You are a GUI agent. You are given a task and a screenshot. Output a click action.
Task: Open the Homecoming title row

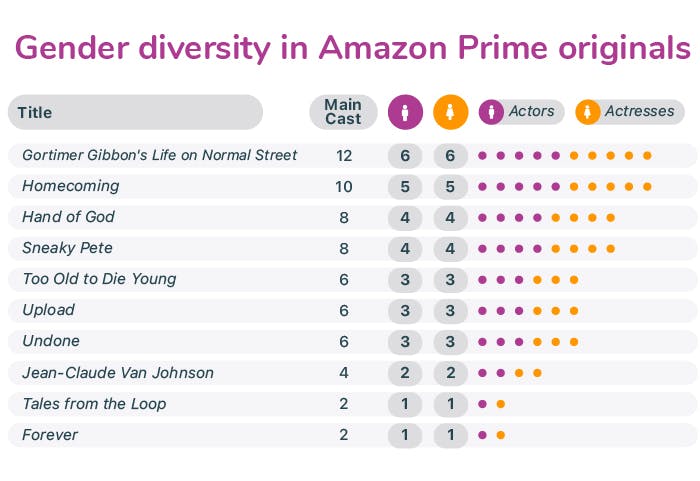[71, 186]
